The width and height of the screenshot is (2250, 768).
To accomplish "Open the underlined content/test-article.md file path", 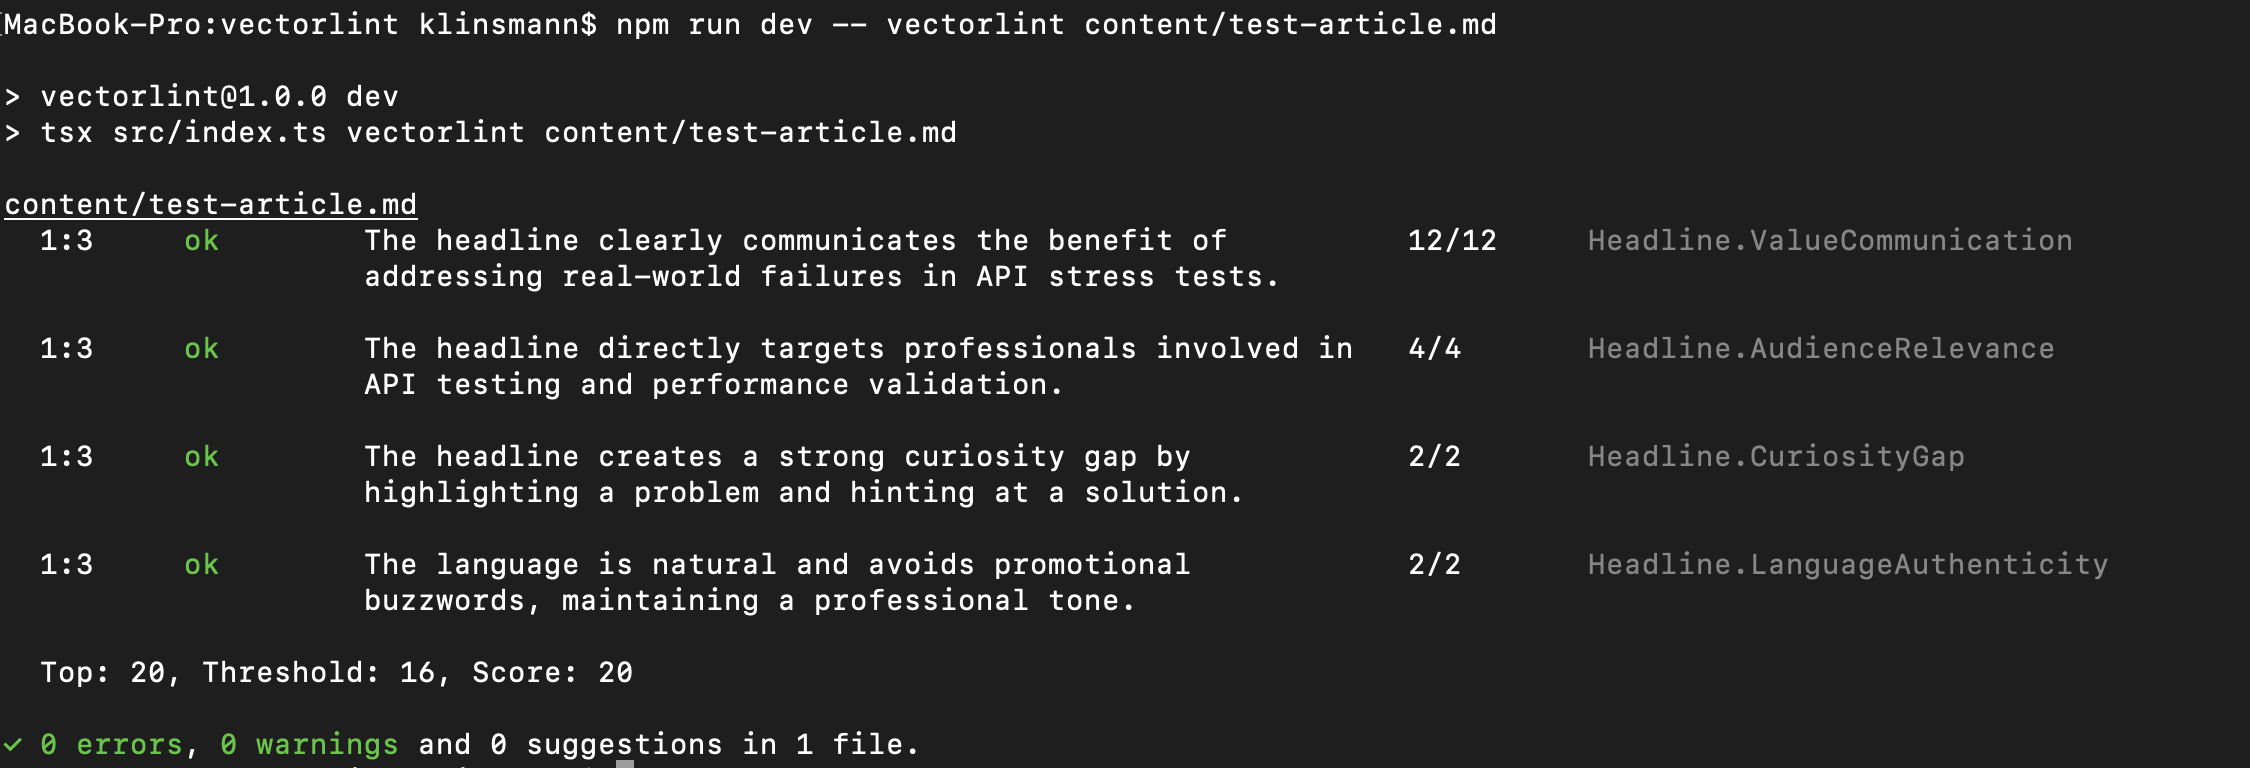I will (x=211, y=205).
